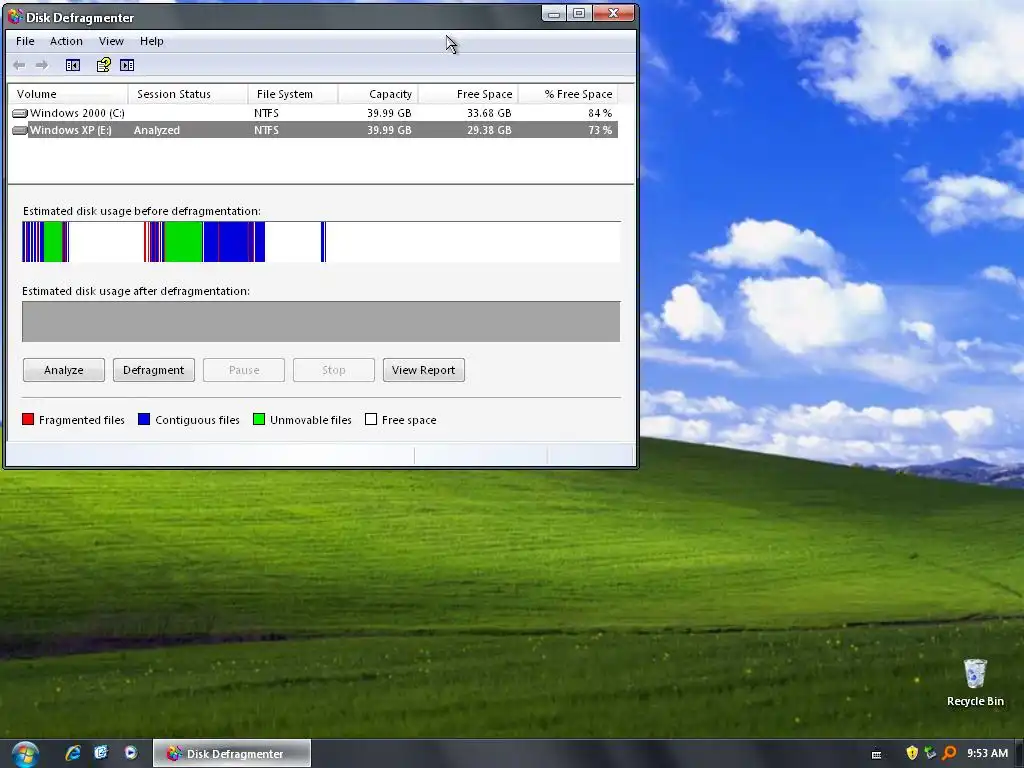This screenshot has width=1024, height=768.
Task: Minimize the Disk Defragmenter window
Action: pos(554,13)
